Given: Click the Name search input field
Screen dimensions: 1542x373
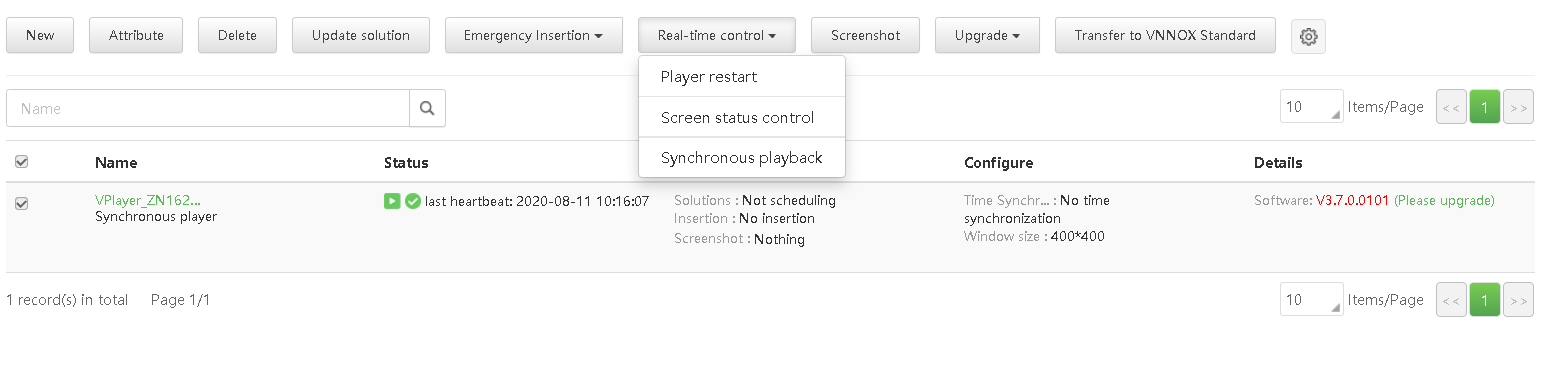Looking at the screenshot, I should 208,108.
